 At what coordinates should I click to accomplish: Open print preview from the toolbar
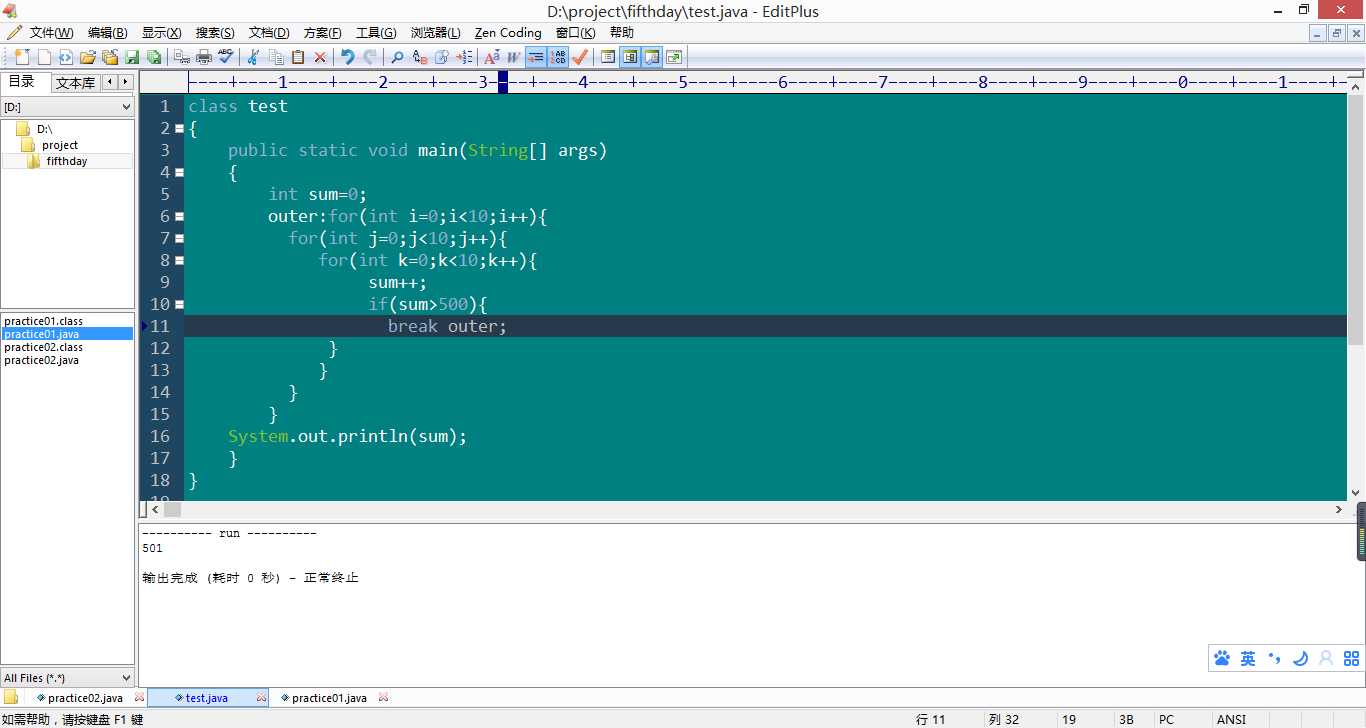tap(180, 57)
